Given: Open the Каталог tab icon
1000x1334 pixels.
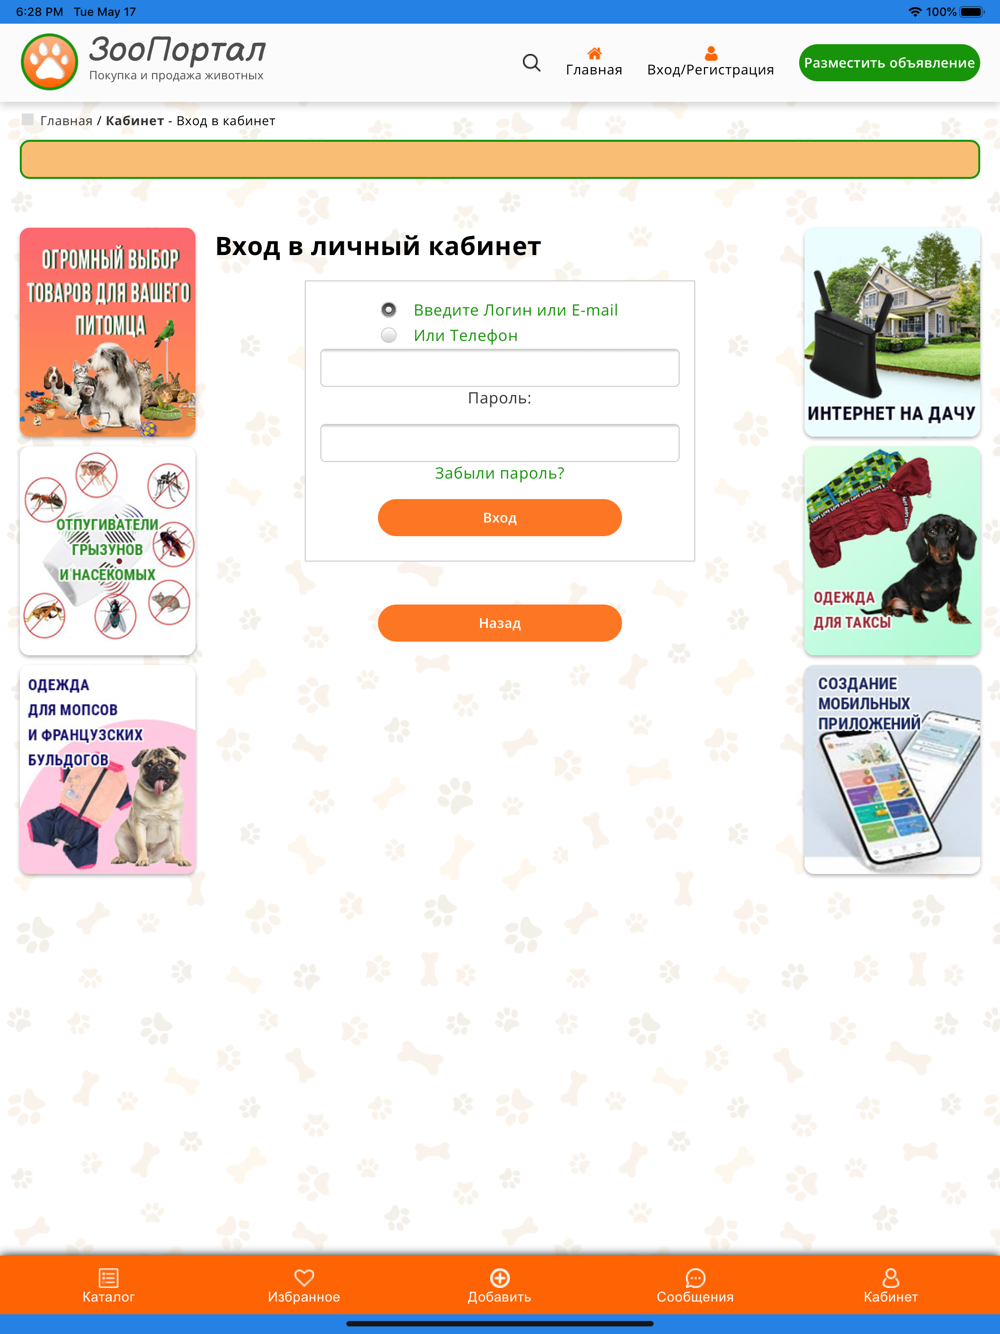Looking at the screenshot, I should pyautogui.click(x=108, y=1277).
